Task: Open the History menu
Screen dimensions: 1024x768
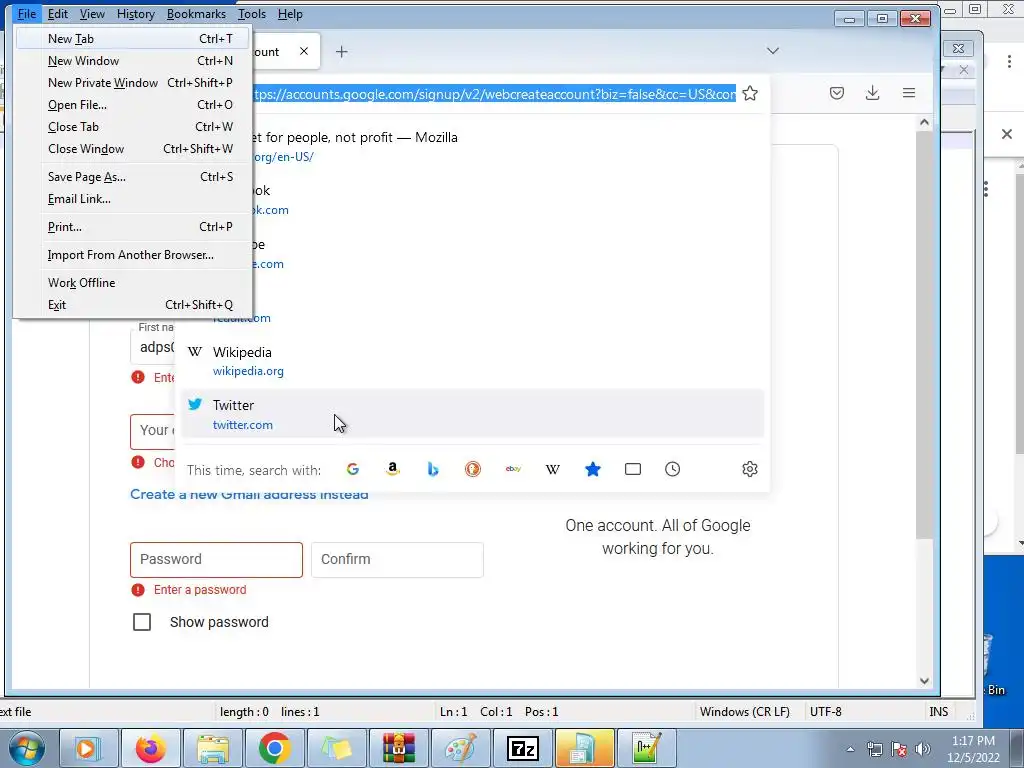Action: pyautogui.click(x=135, y=14)
